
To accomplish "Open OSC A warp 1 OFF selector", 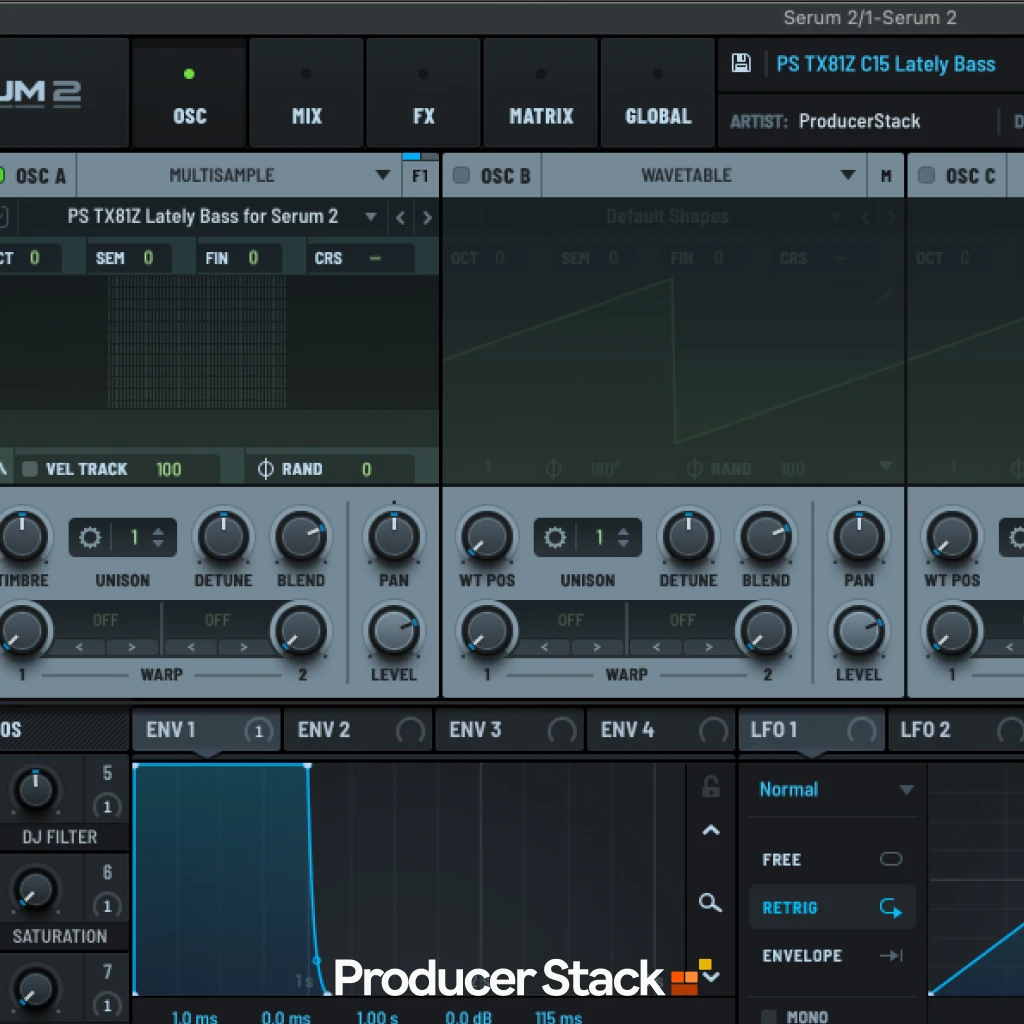I will [105, 620].
